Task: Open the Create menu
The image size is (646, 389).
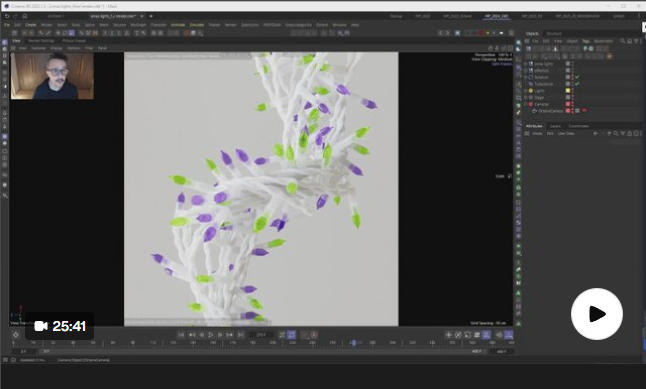Action: pyautogui.click(x=31, y=25)
